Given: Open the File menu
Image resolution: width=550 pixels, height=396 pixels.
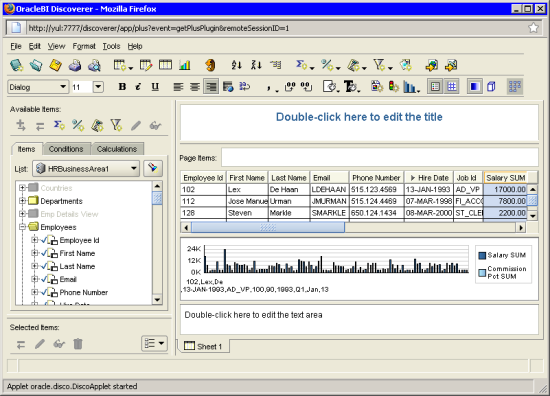Looking at the screenshot, I should click(16, 46).
